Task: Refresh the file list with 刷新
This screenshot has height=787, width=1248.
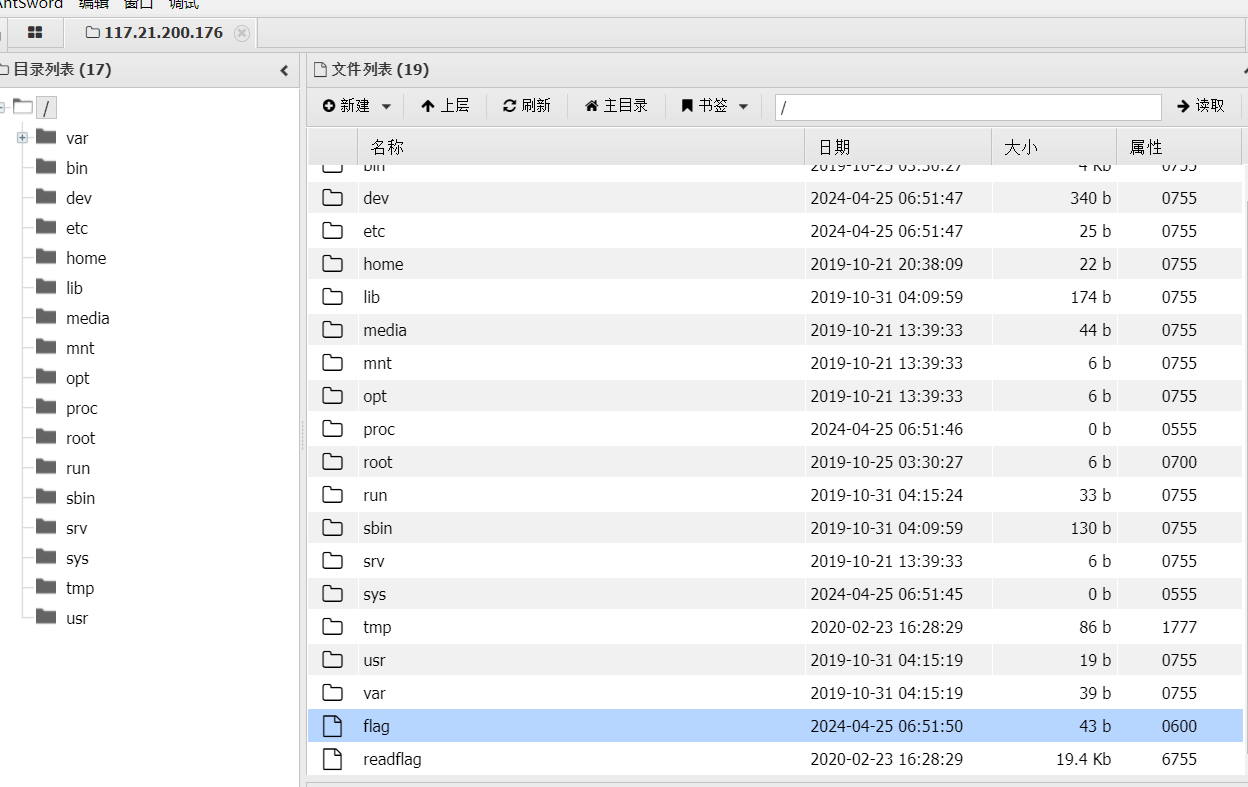Action: coord(527,106)
